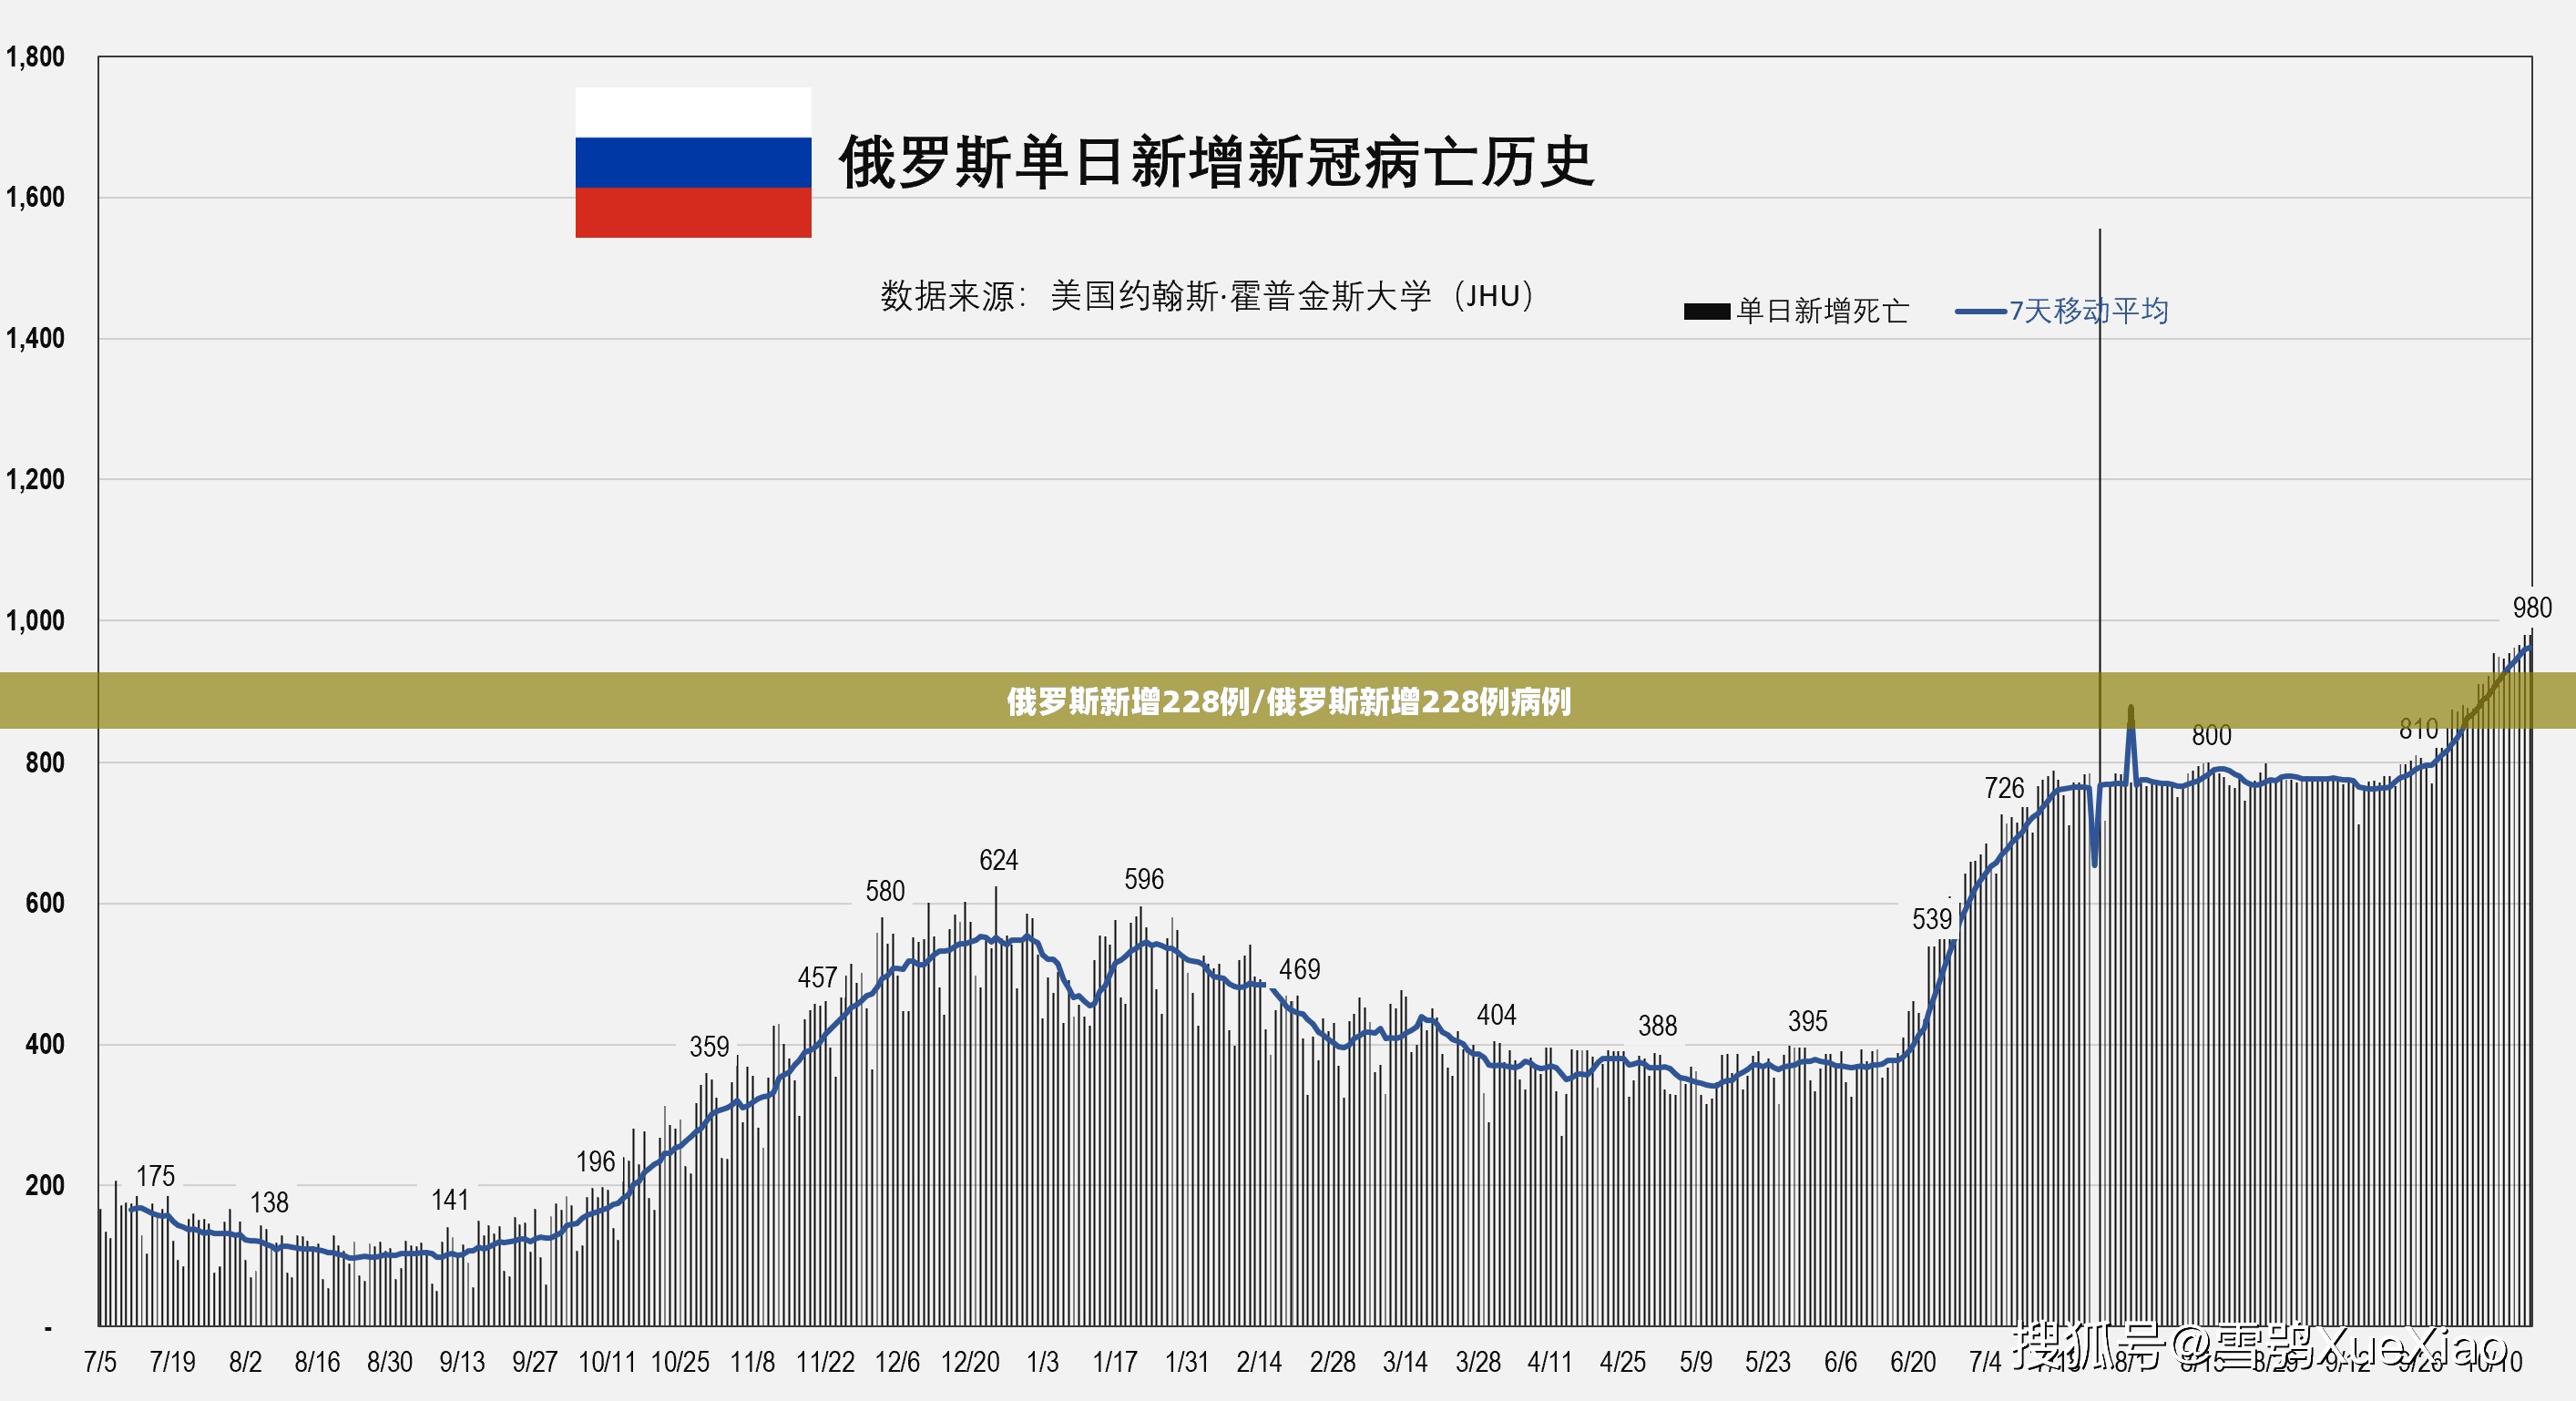Click the 980 data label
Screen dimensions: 2576x1401
[2532, 608]
